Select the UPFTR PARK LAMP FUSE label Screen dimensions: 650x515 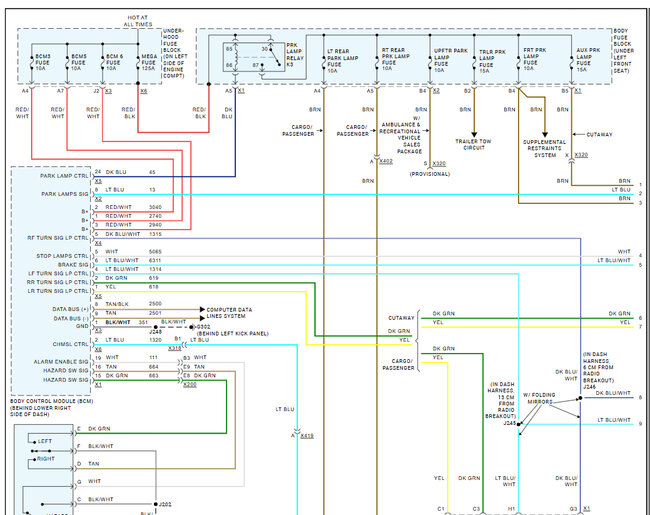(450, 61)
